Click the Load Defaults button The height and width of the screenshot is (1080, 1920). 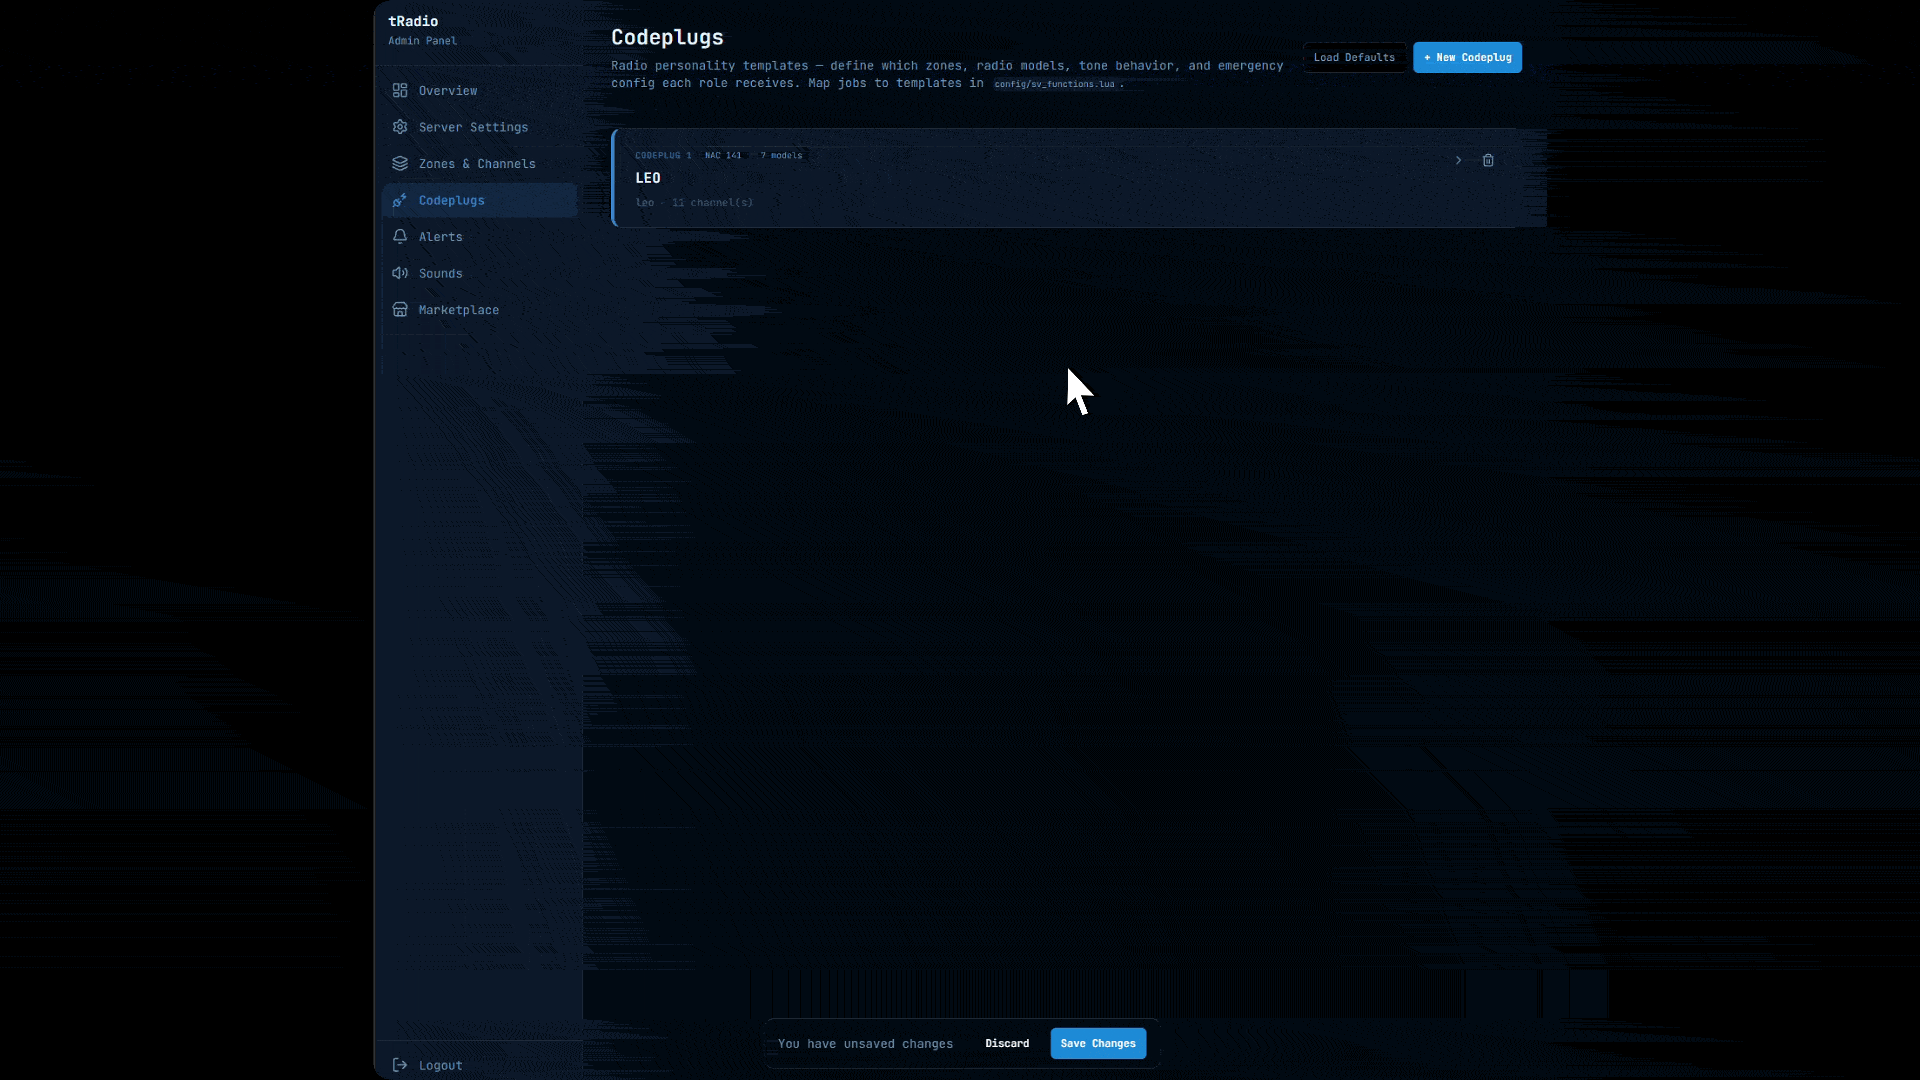coord(1354,57)
